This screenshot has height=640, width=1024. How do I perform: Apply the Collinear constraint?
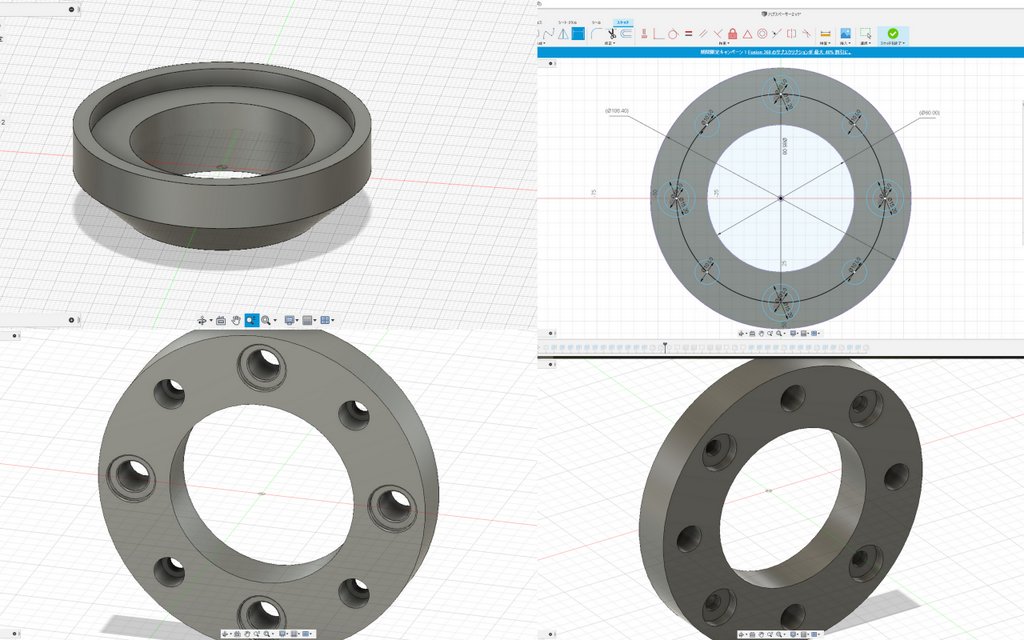tap(776, 34)
